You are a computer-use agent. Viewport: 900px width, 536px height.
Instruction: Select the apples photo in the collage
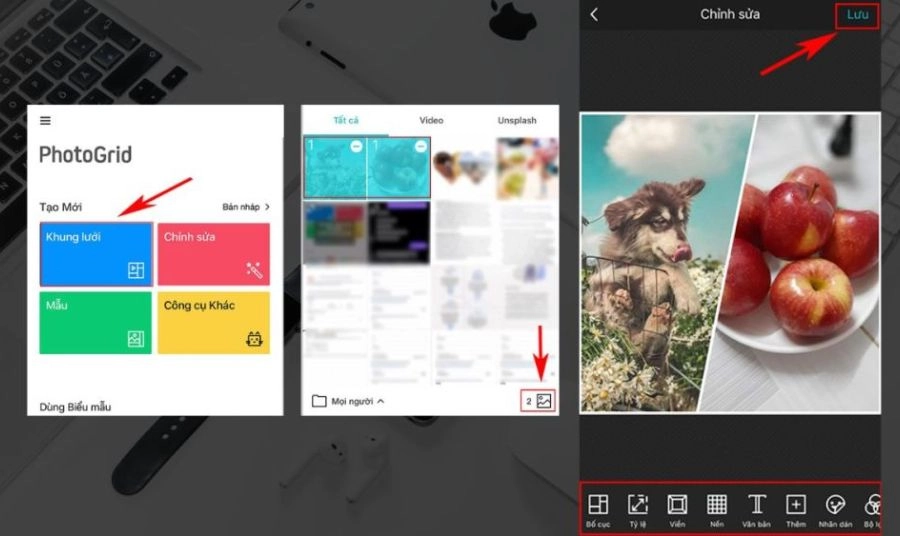click(804, 263)
